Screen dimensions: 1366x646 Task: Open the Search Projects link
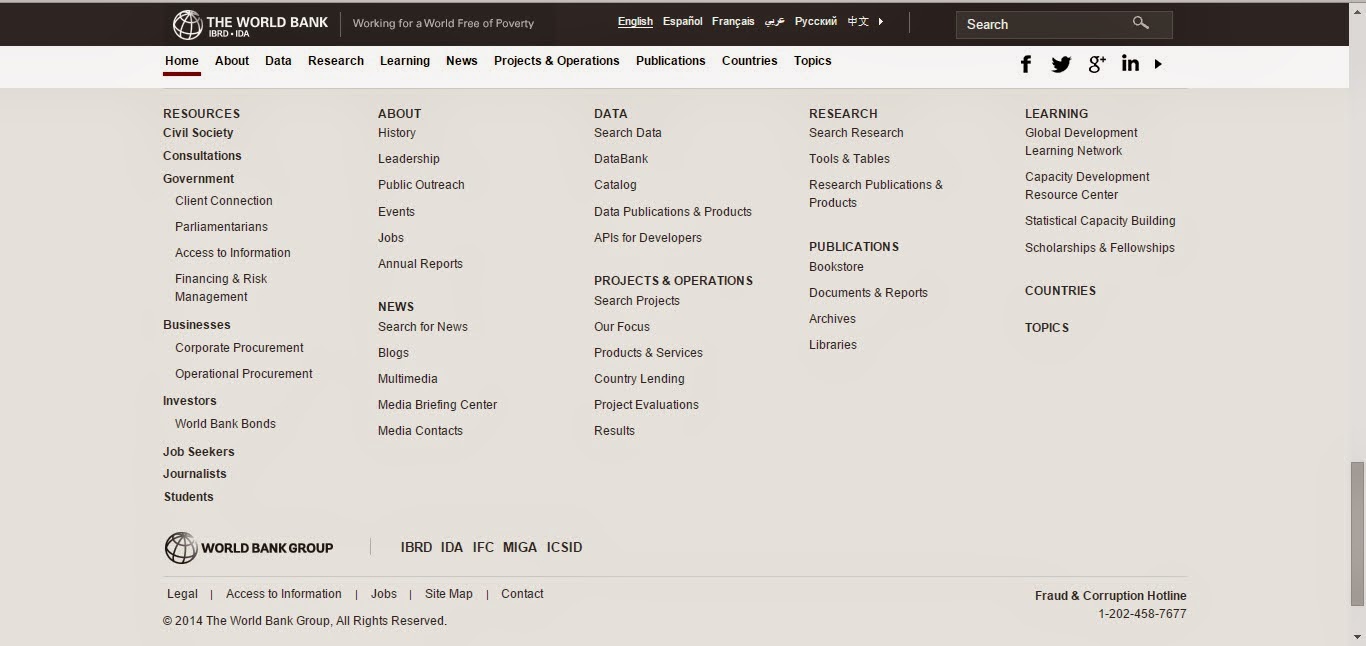point(637,301)
